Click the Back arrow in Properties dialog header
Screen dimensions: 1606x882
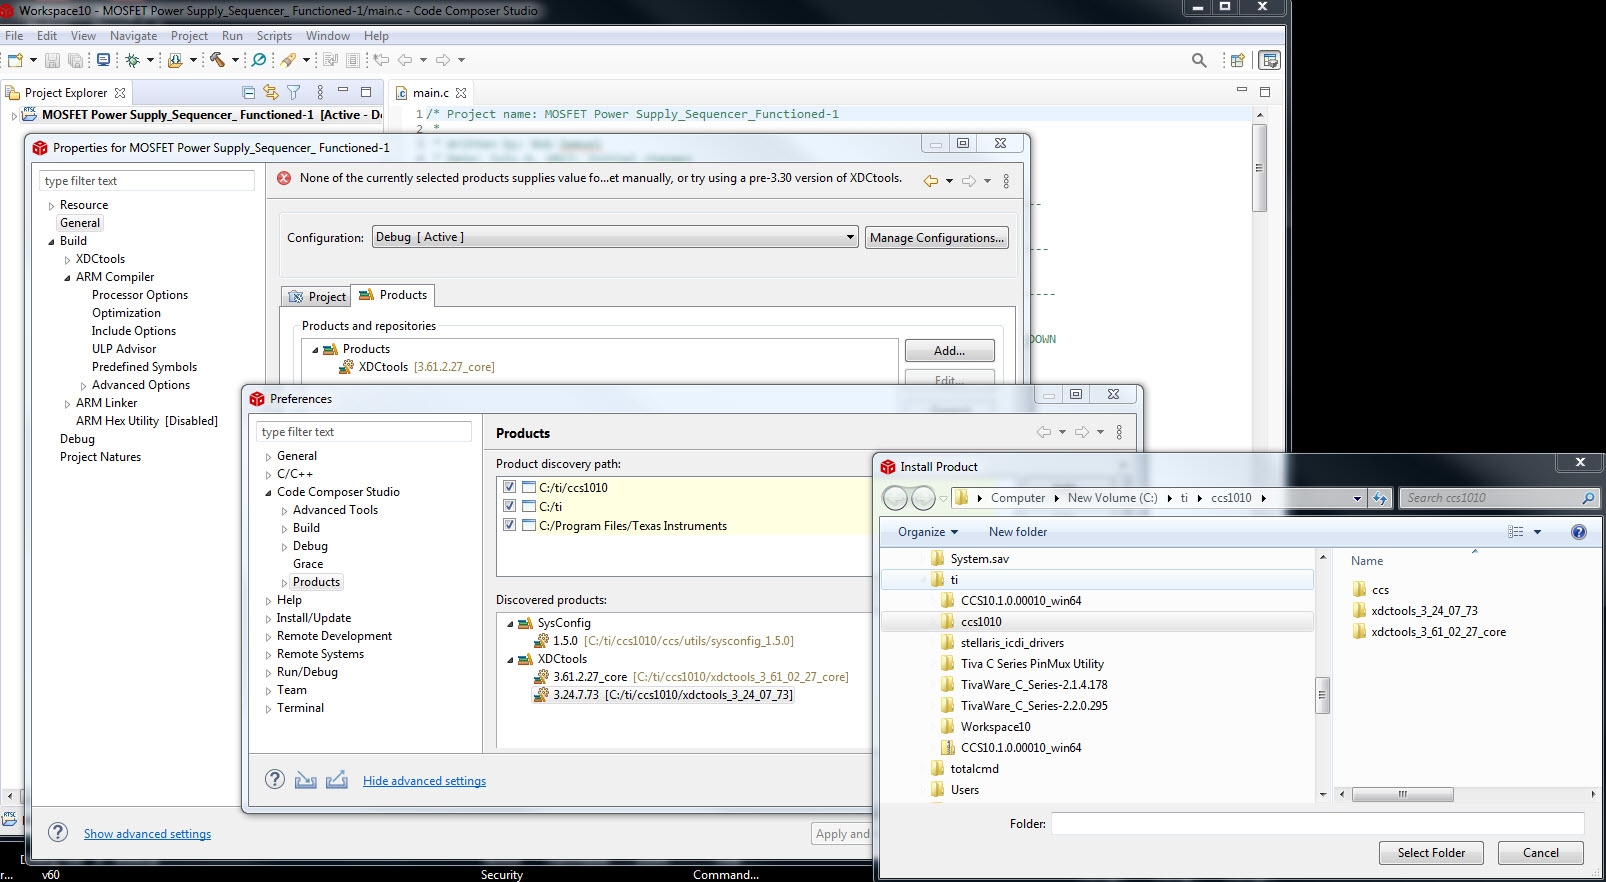pos(931,181)
